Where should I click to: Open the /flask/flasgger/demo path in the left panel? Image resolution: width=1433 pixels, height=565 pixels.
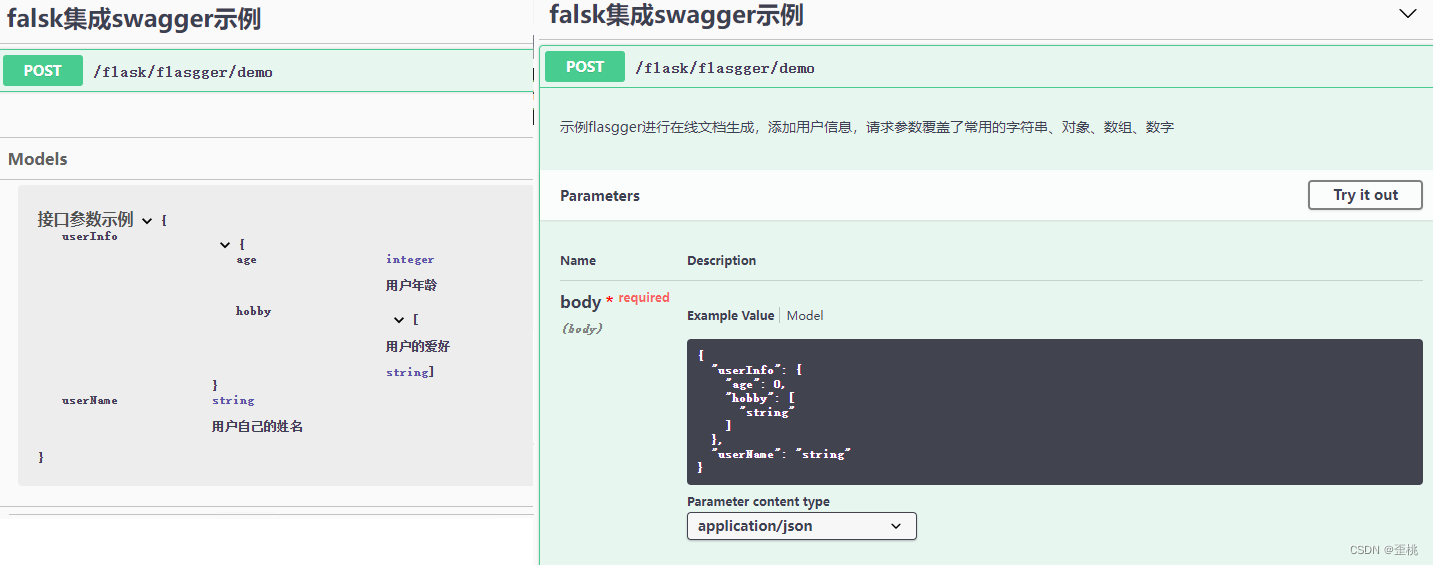(x=183, y=72)
